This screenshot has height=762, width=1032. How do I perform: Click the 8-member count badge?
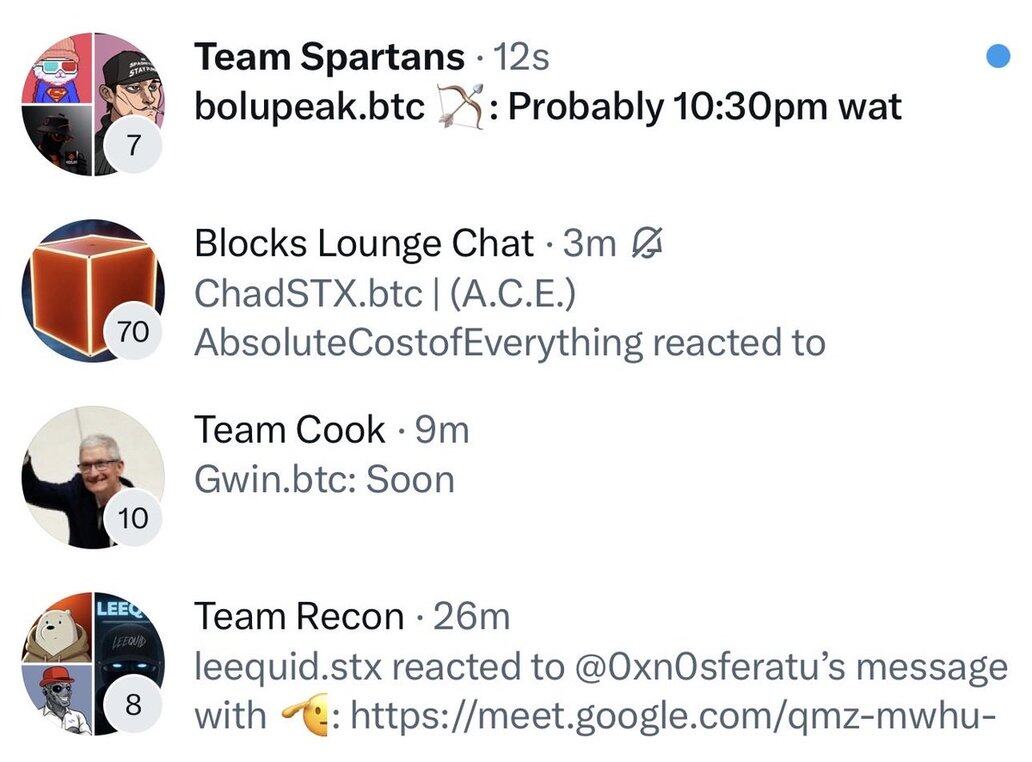133,706
